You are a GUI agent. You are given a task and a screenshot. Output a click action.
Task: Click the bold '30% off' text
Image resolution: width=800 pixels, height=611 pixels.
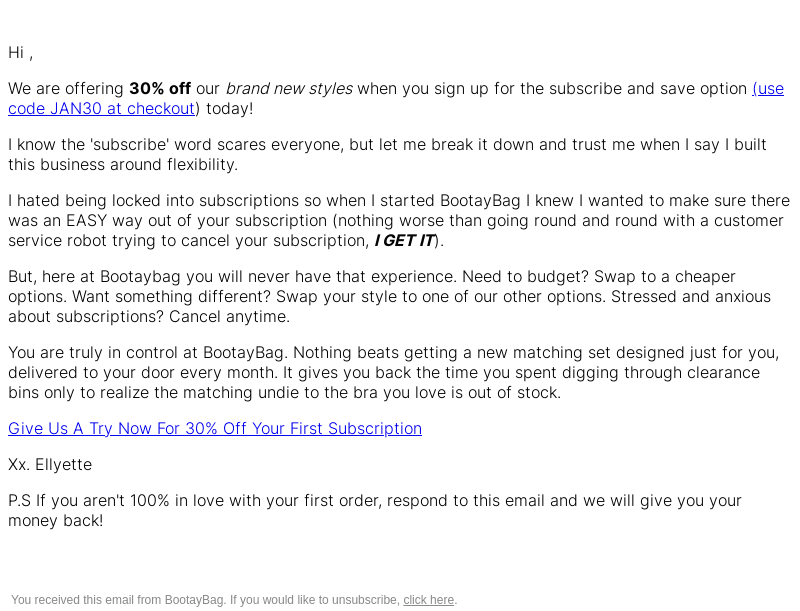[160, 89]
